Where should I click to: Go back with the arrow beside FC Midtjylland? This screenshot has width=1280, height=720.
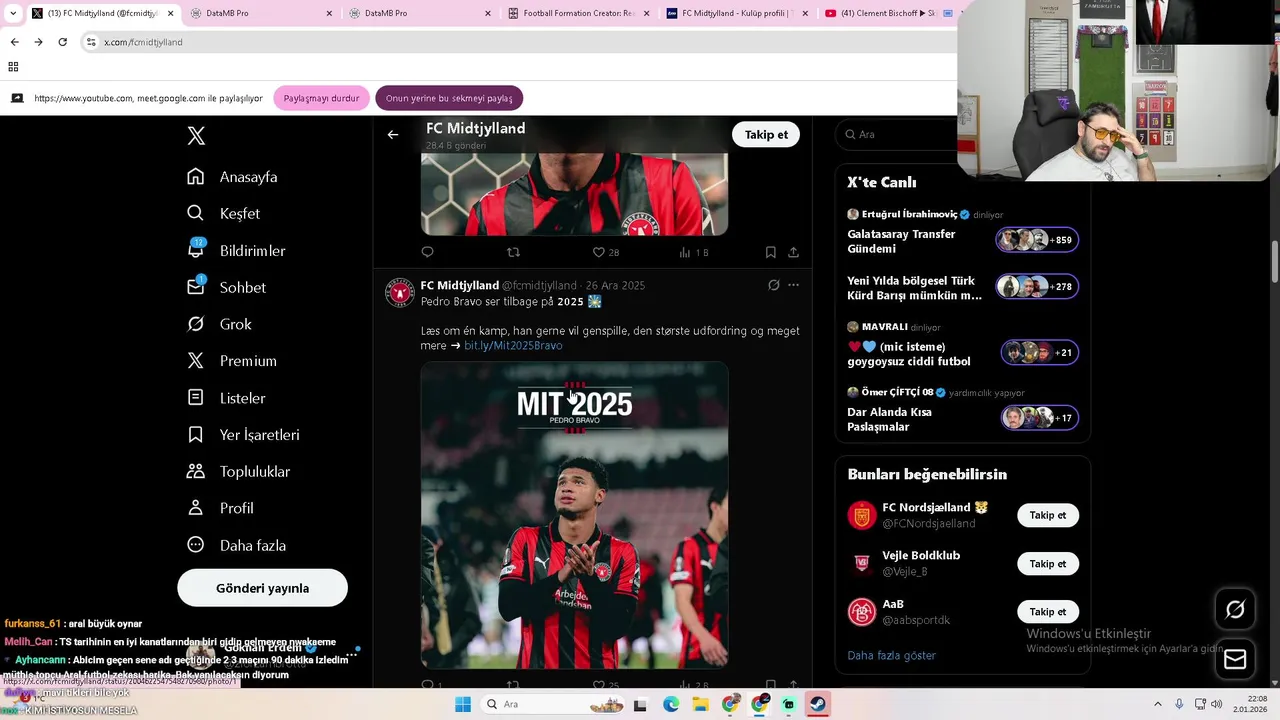coord(393,134)
